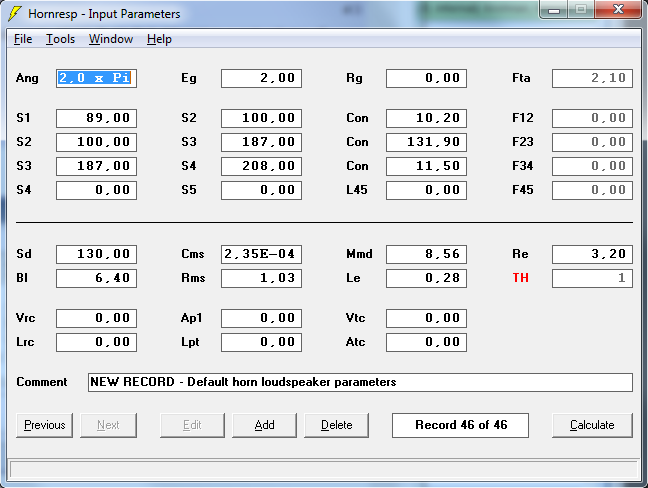The height and width of the screenshot is (488, 648).
Task: Select the S1 field with 89,00
Action: (96, 118)
